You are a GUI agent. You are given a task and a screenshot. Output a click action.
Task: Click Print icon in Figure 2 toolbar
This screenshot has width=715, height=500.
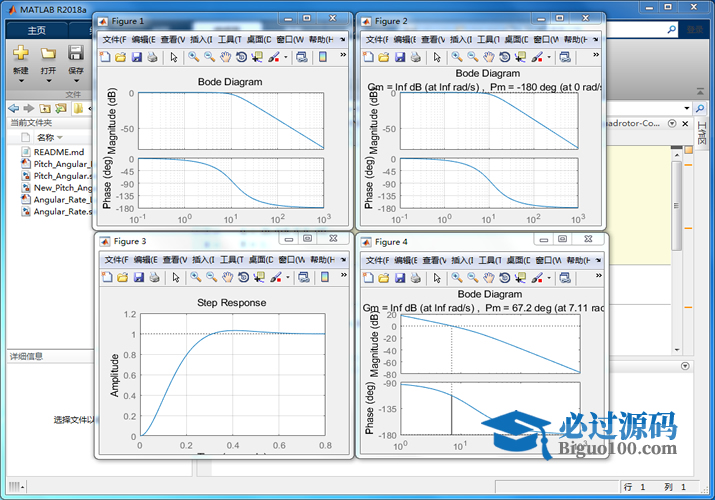414,58
